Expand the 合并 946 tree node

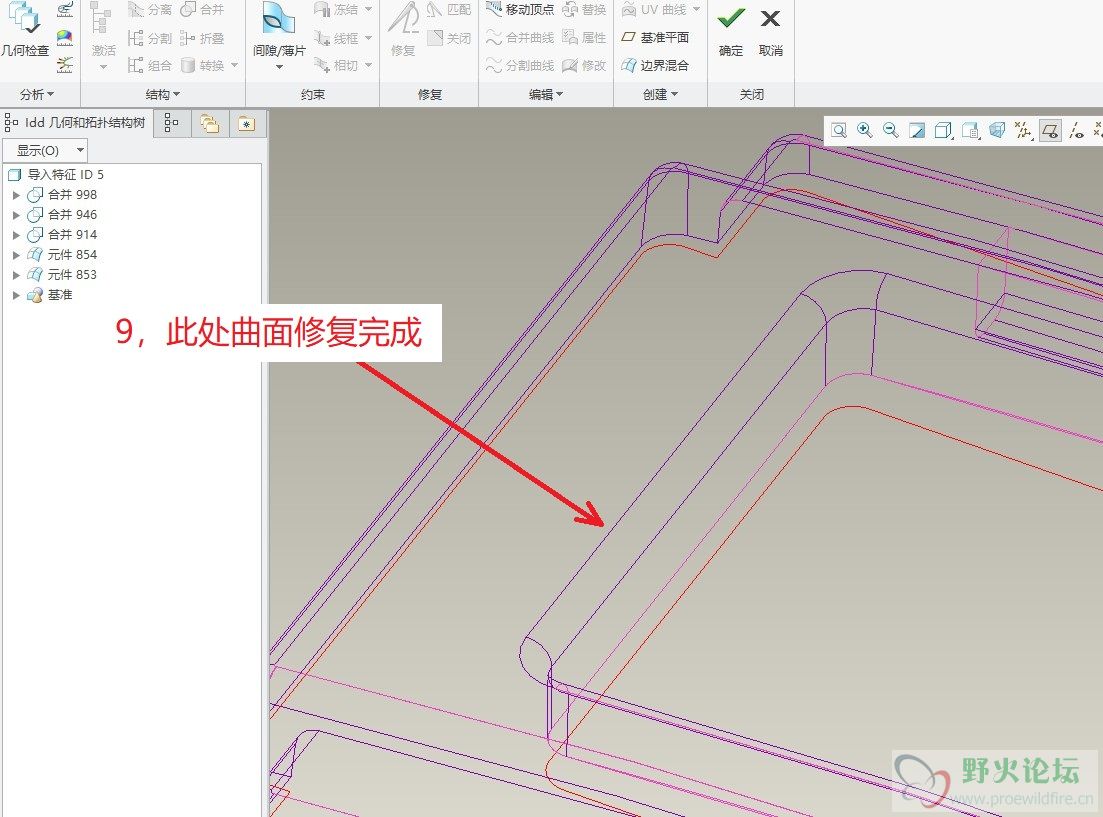coord(16,215)
